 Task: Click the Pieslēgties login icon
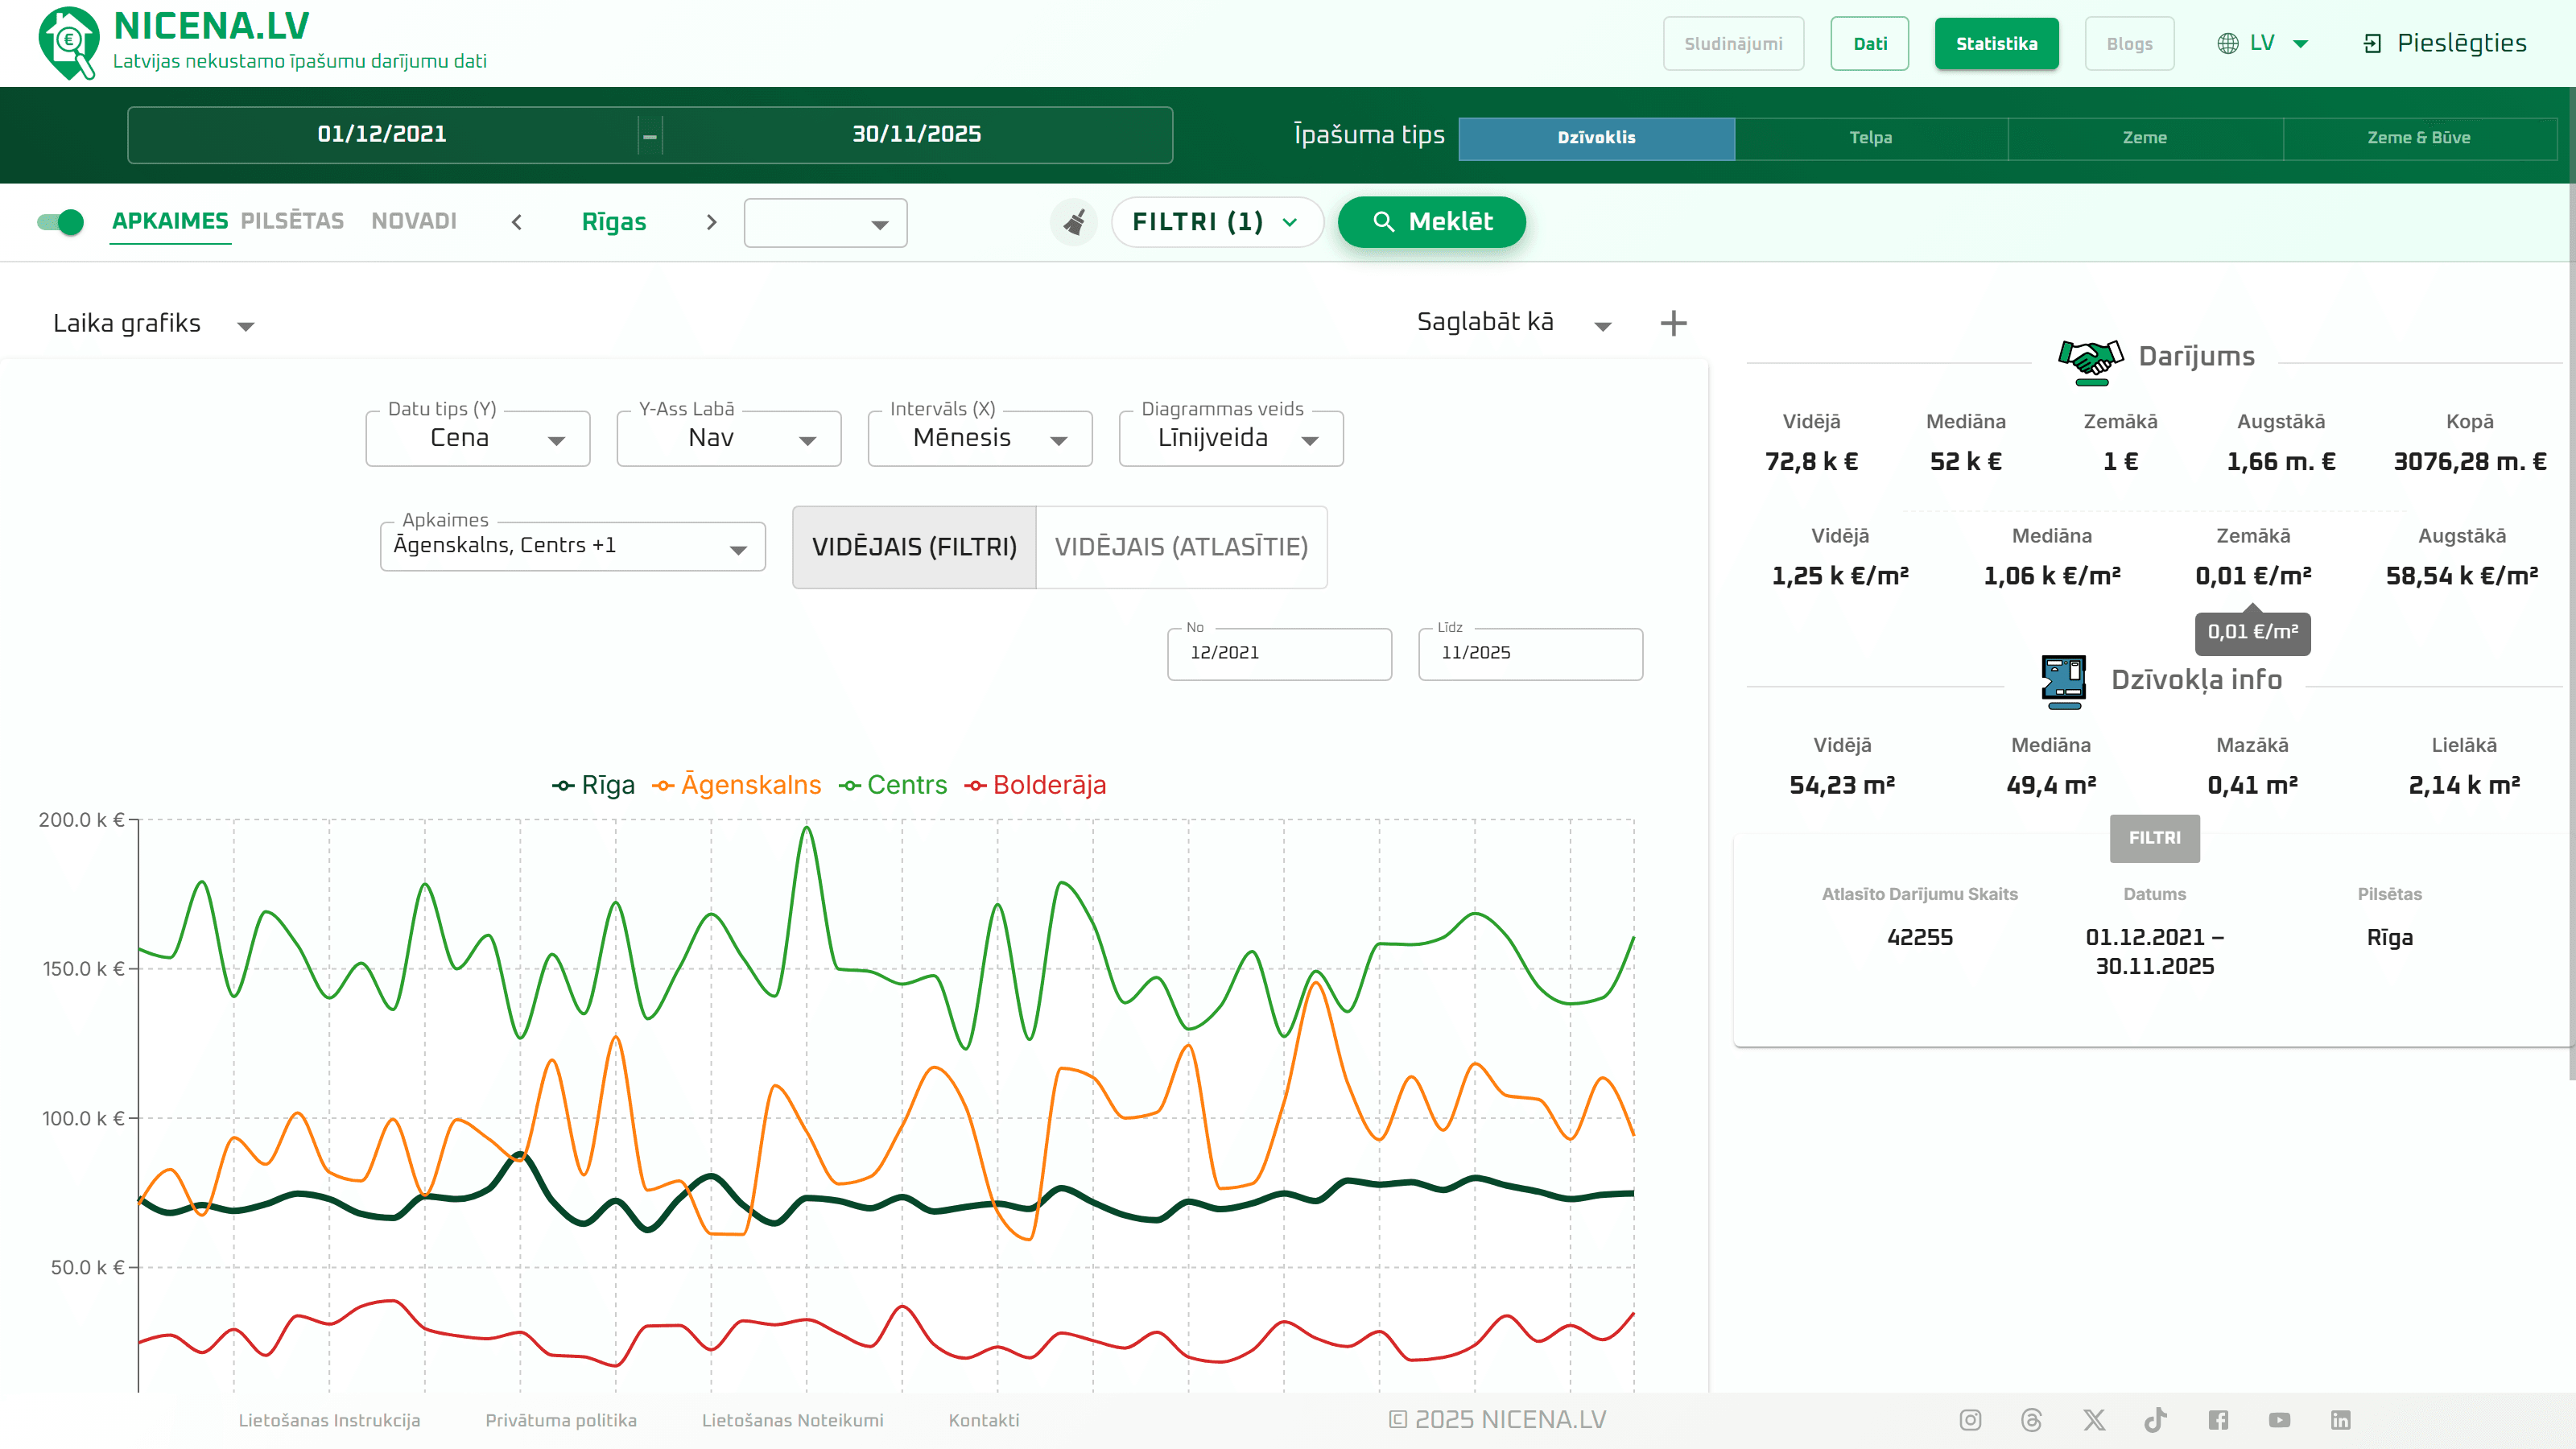click(x=2372, y=44)
